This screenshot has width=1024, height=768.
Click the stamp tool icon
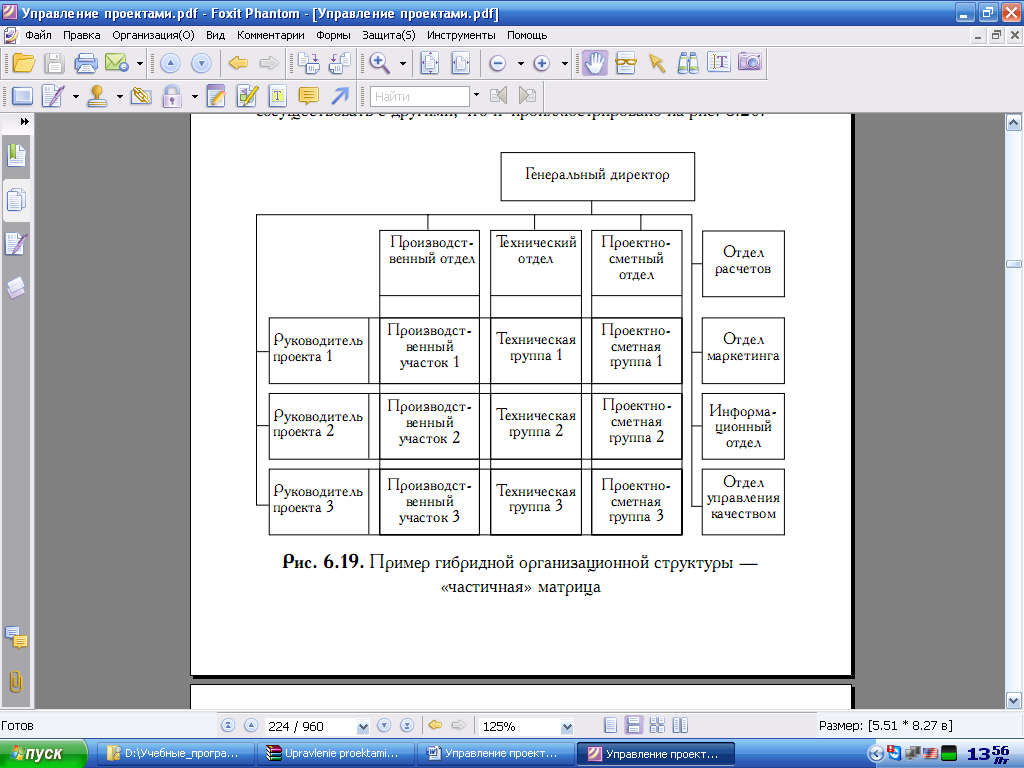click(97, 97)
